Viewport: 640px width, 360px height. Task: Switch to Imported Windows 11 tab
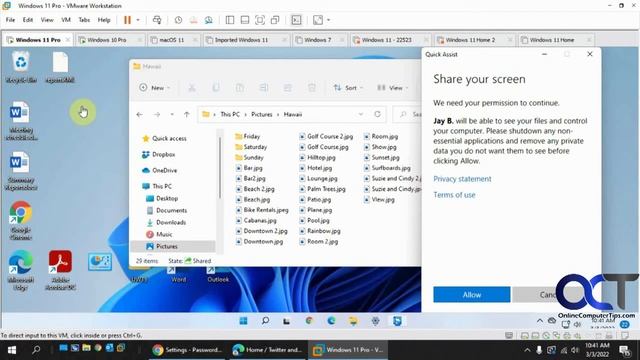pyautogui.click(x=242, y=40)
